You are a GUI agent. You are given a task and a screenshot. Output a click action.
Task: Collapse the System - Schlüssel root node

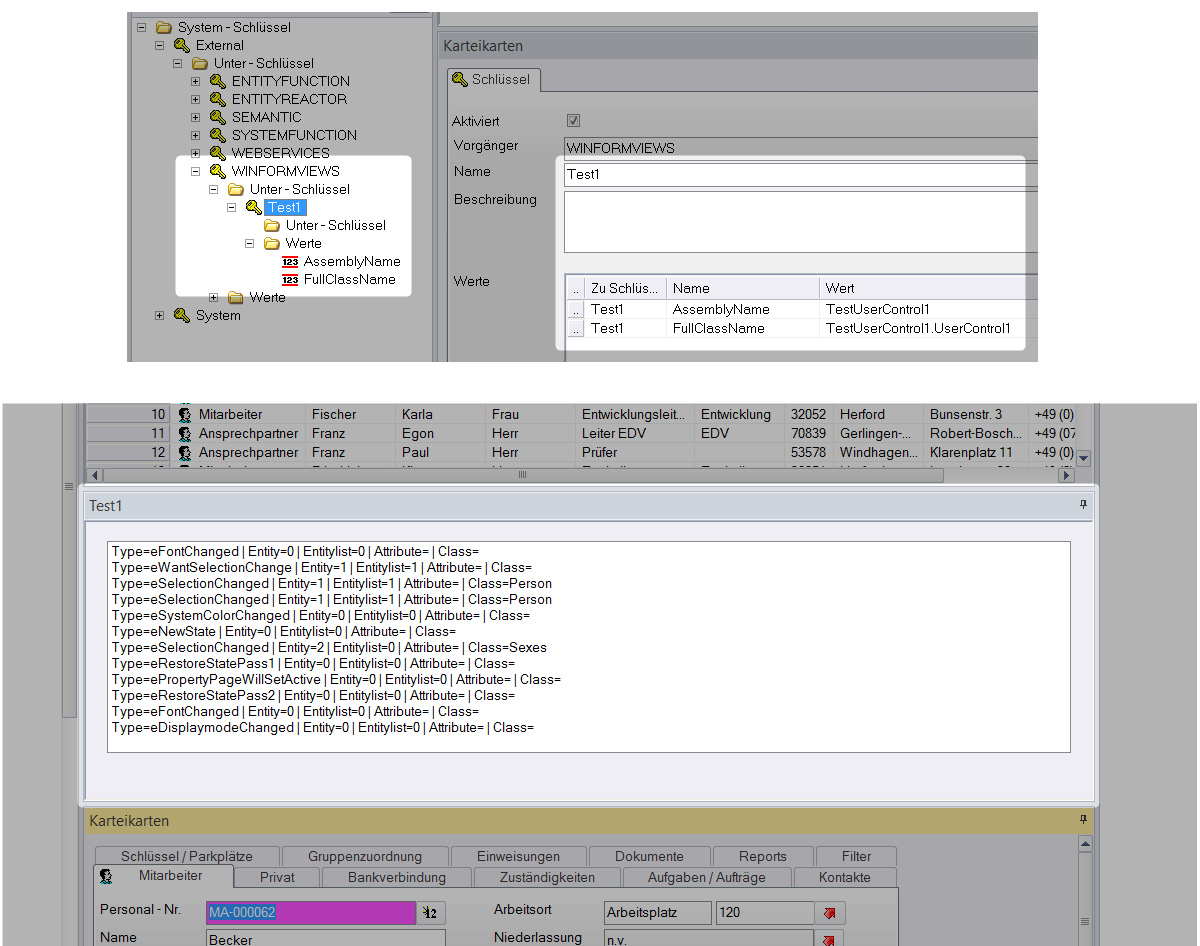[x=142, y=27]
